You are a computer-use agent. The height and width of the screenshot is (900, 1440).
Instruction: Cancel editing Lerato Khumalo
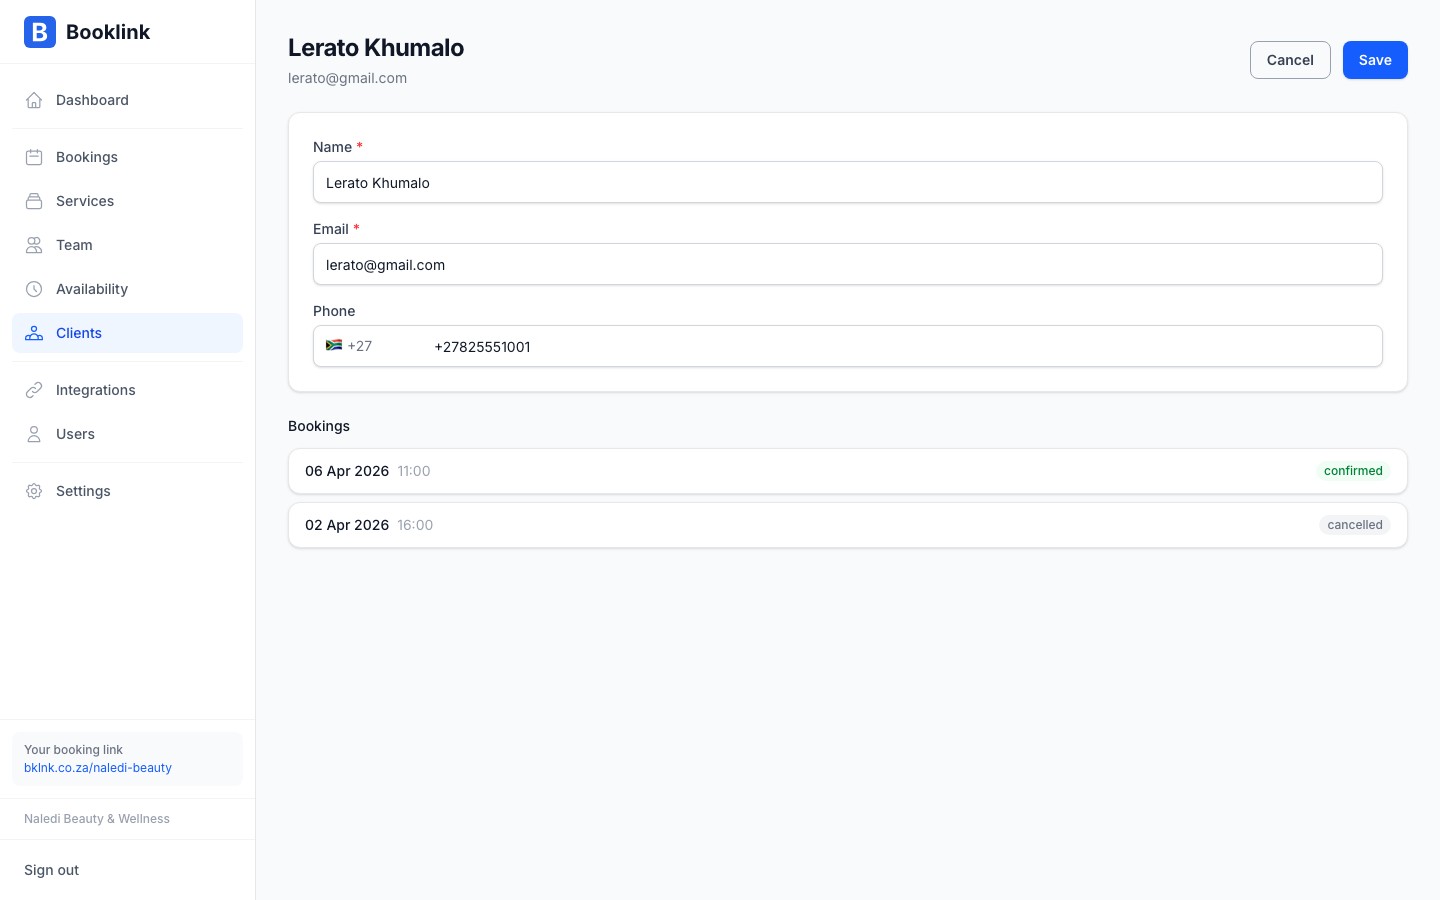(1290, 60)
